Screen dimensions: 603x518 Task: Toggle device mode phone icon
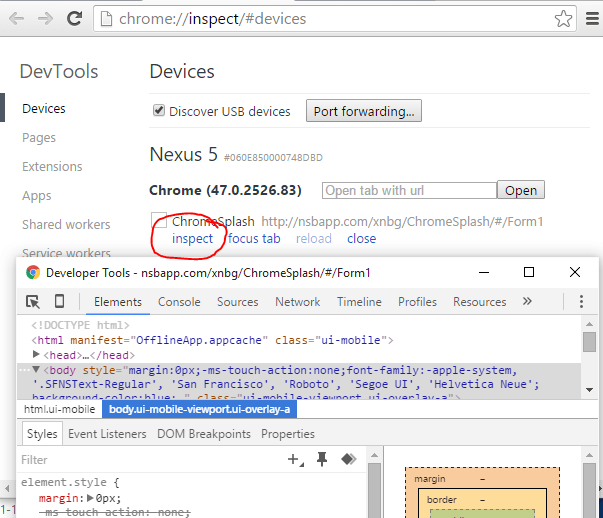(x=60, y=301)
